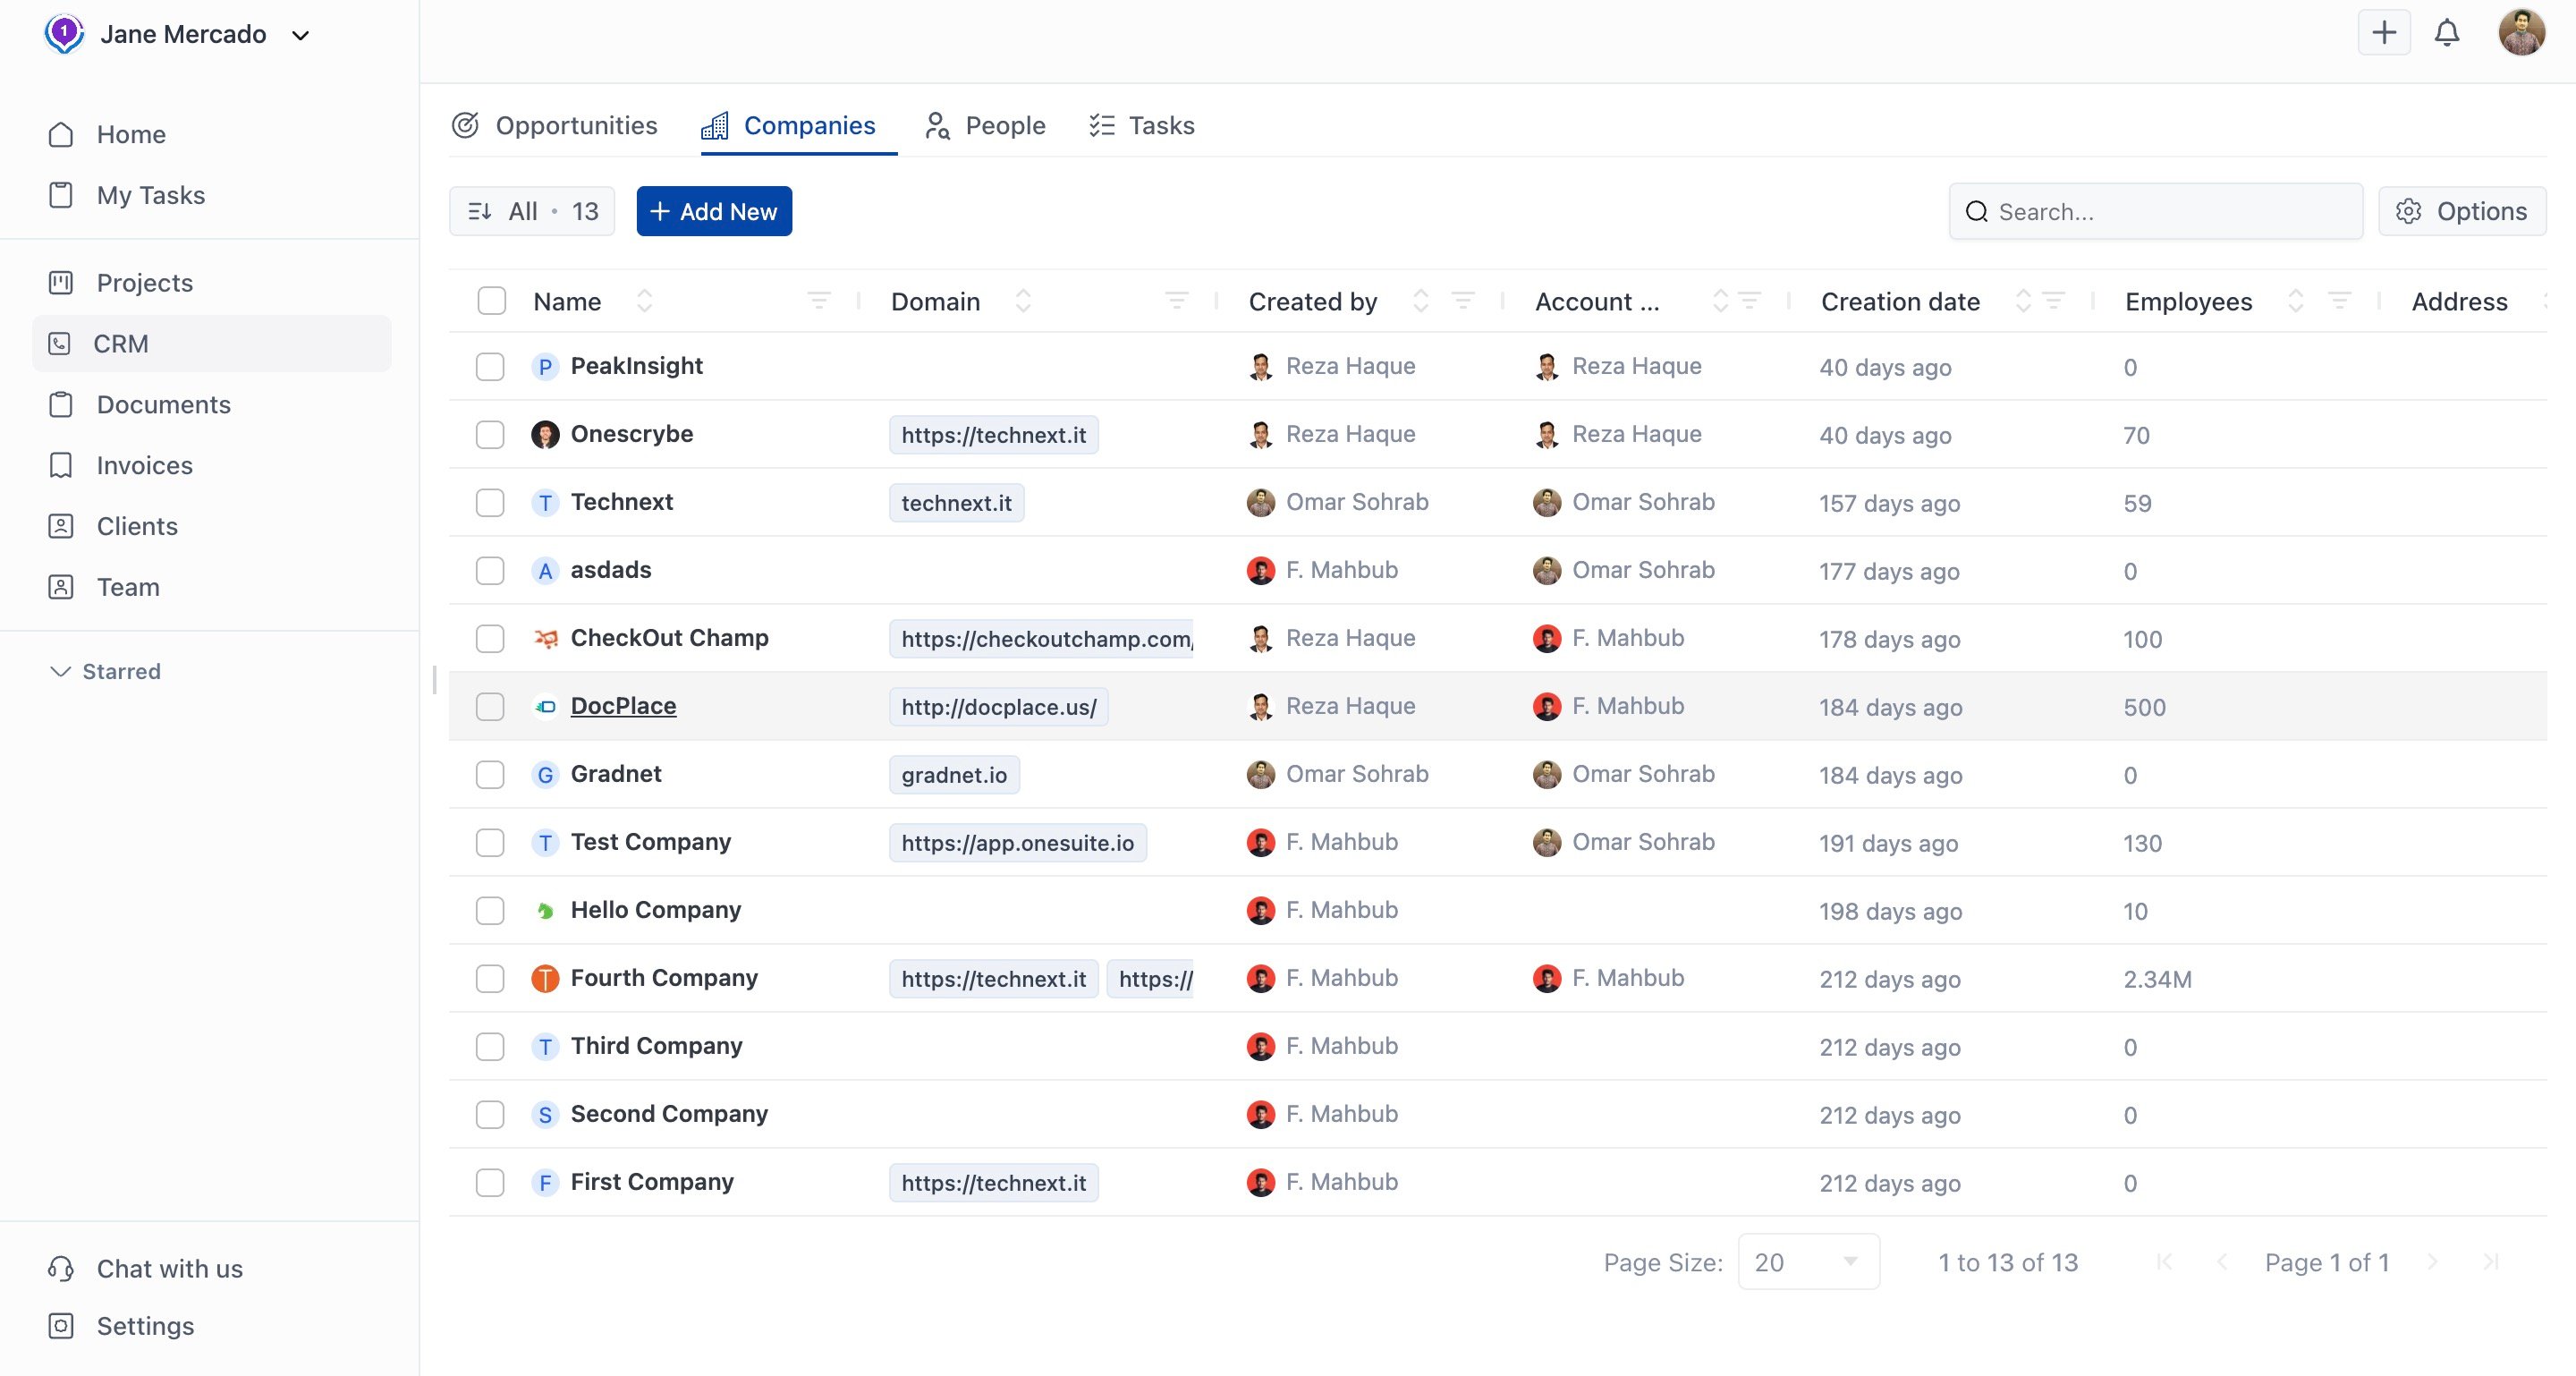Click the Add New button

[714, 212]
